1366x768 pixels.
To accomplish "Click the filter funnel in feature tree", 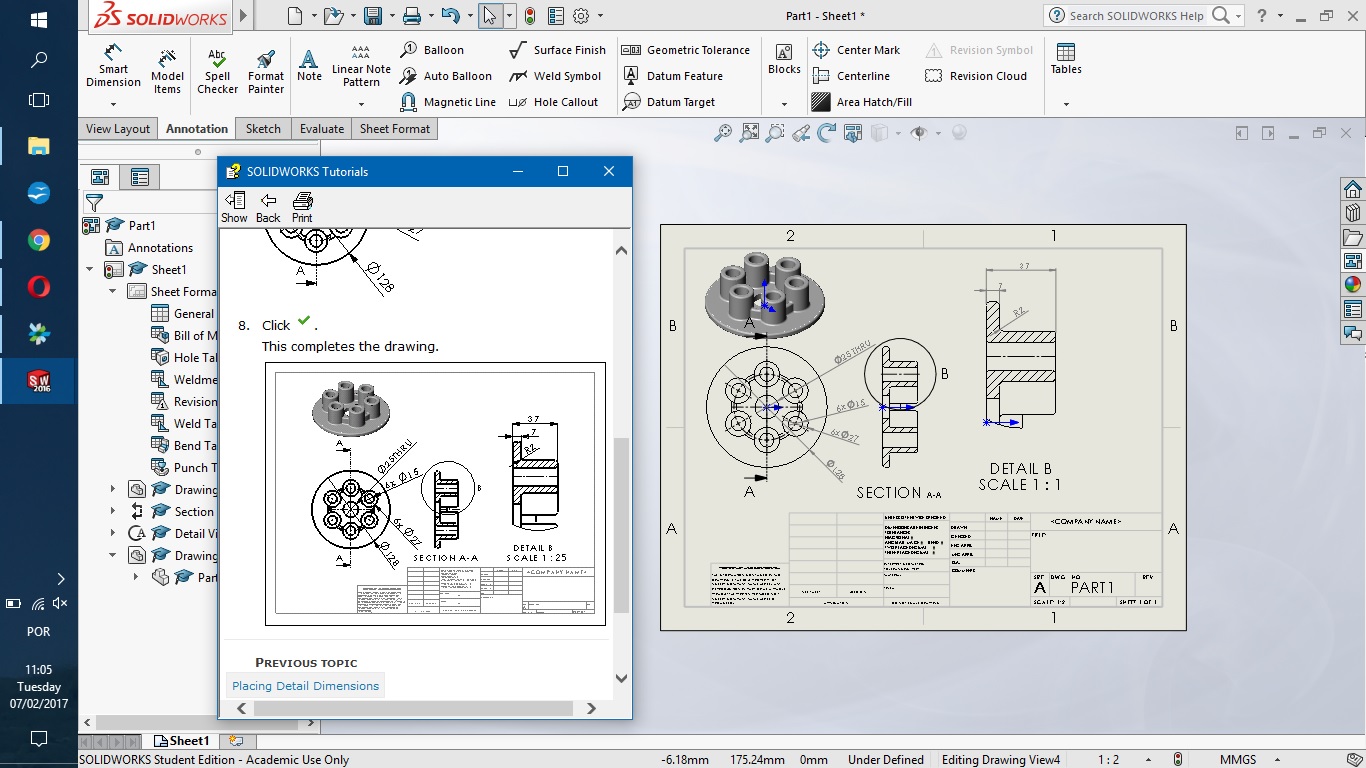I will [94, 204].
